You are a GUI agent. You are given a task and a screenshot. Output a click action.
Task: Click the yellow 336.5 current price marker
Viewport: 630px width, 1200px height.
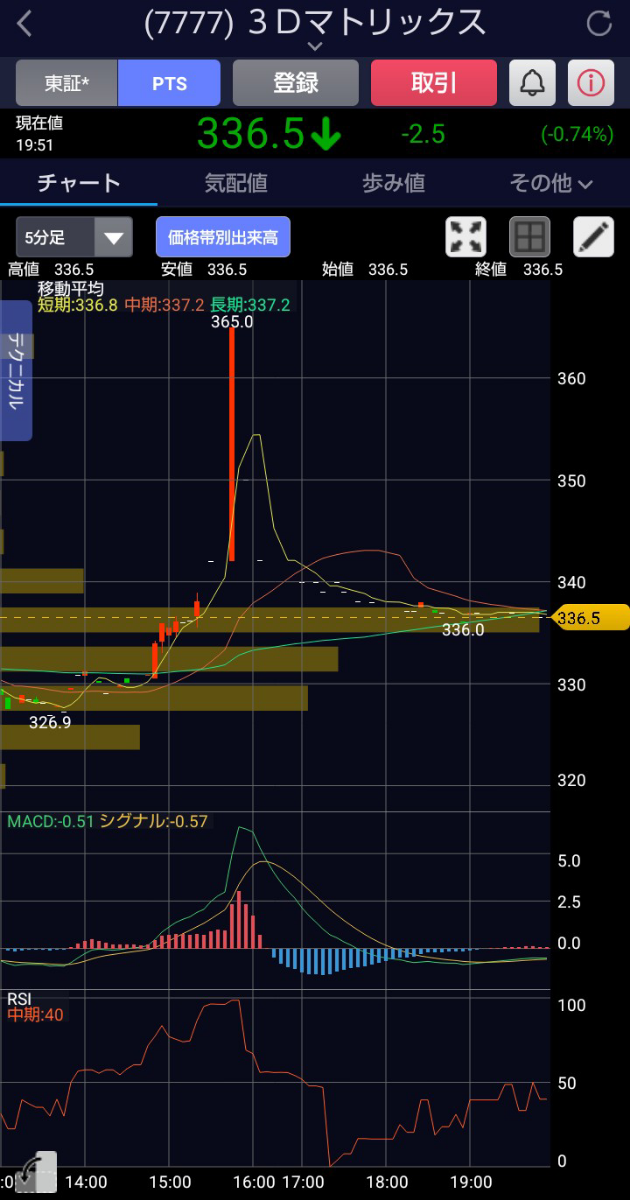click(x=591, y=618)
